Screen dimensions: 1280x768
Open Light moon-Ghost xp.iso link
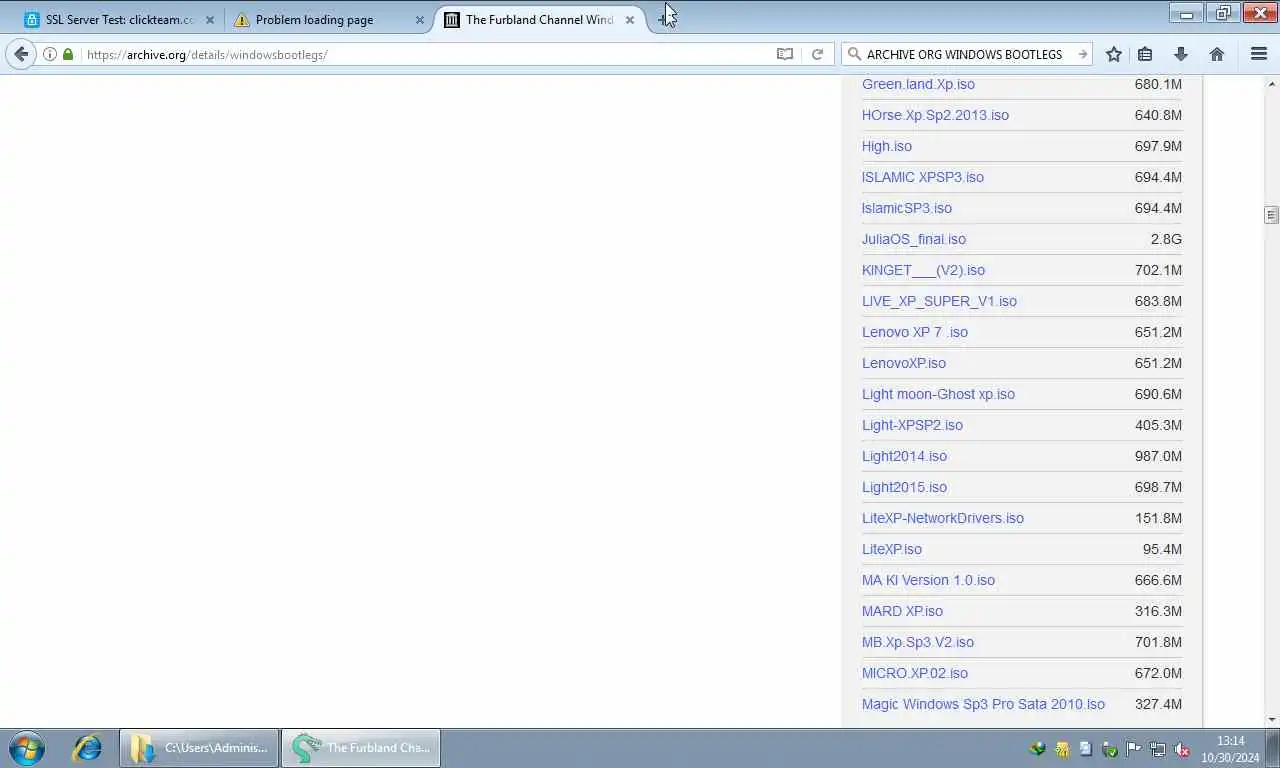point(938,394)
